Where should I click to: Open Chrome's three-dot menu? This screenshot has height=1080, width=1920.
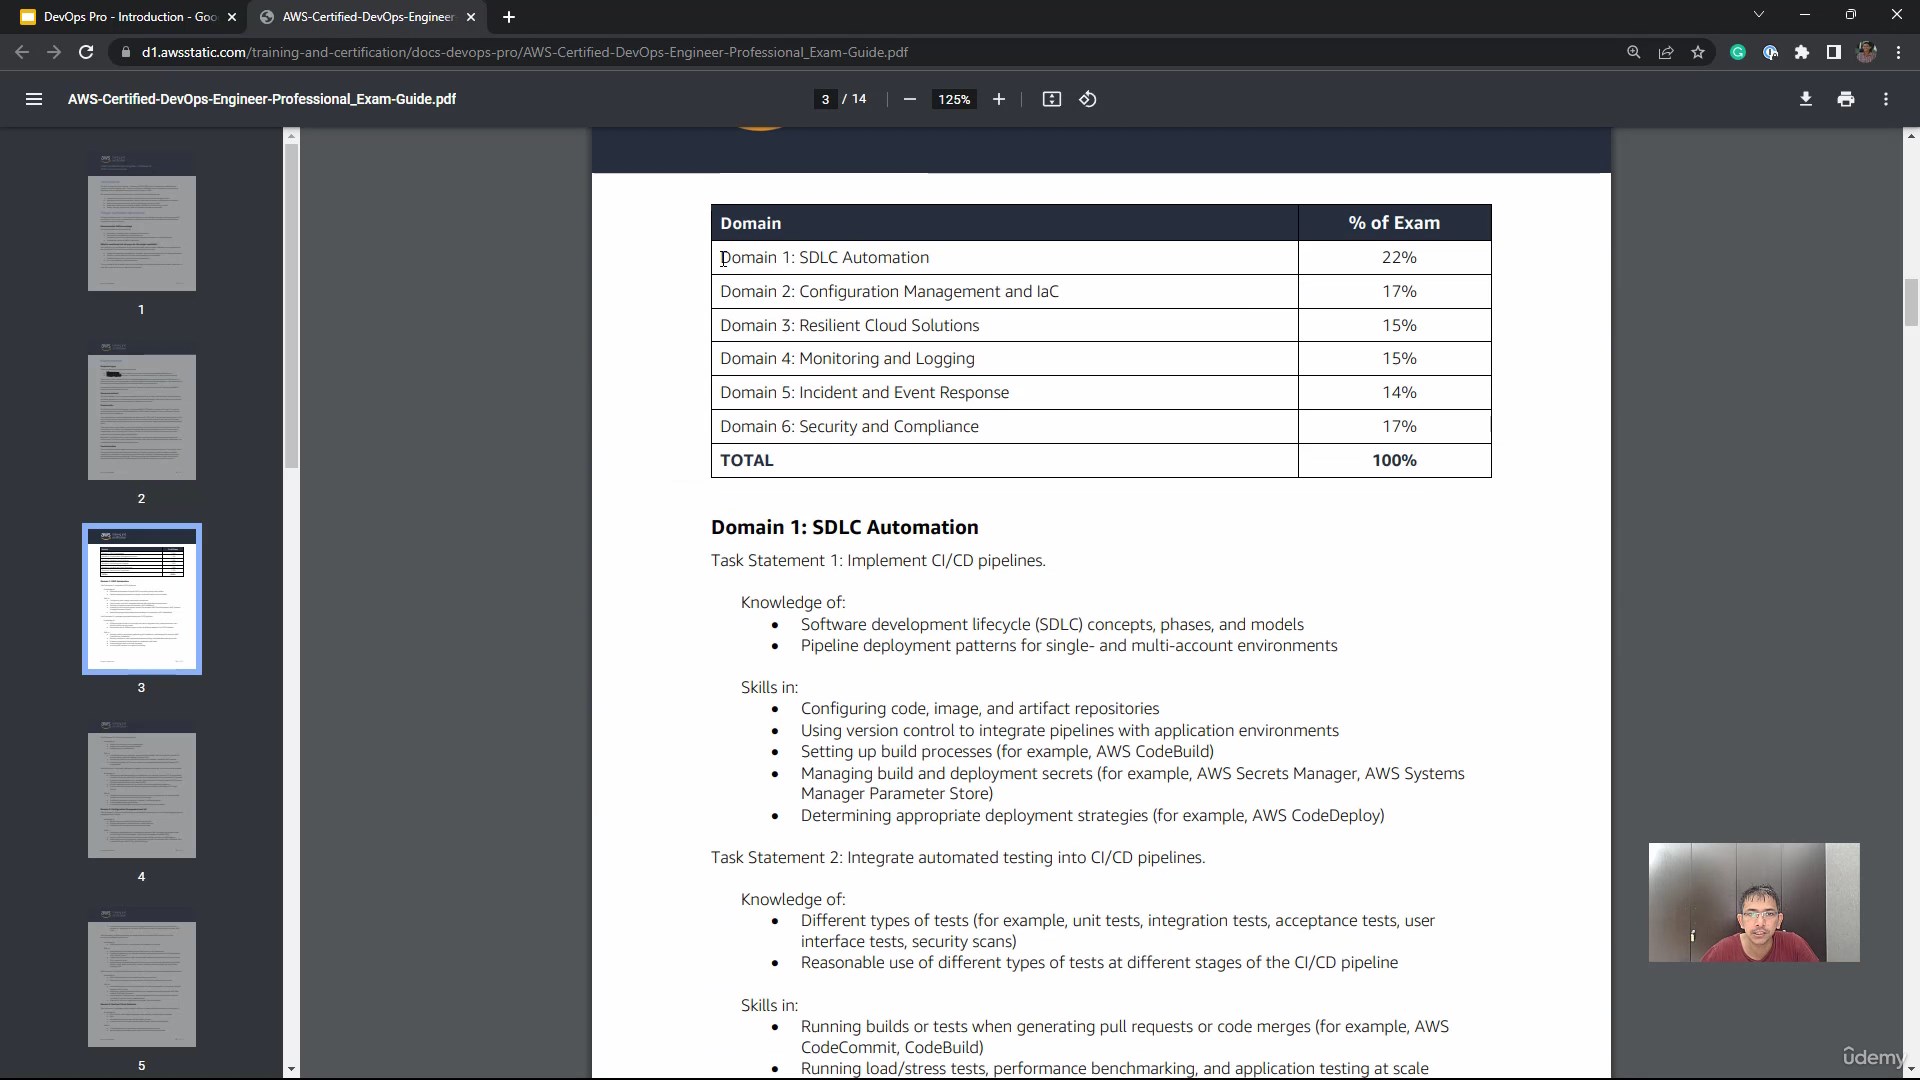(x=1898, y=52)
